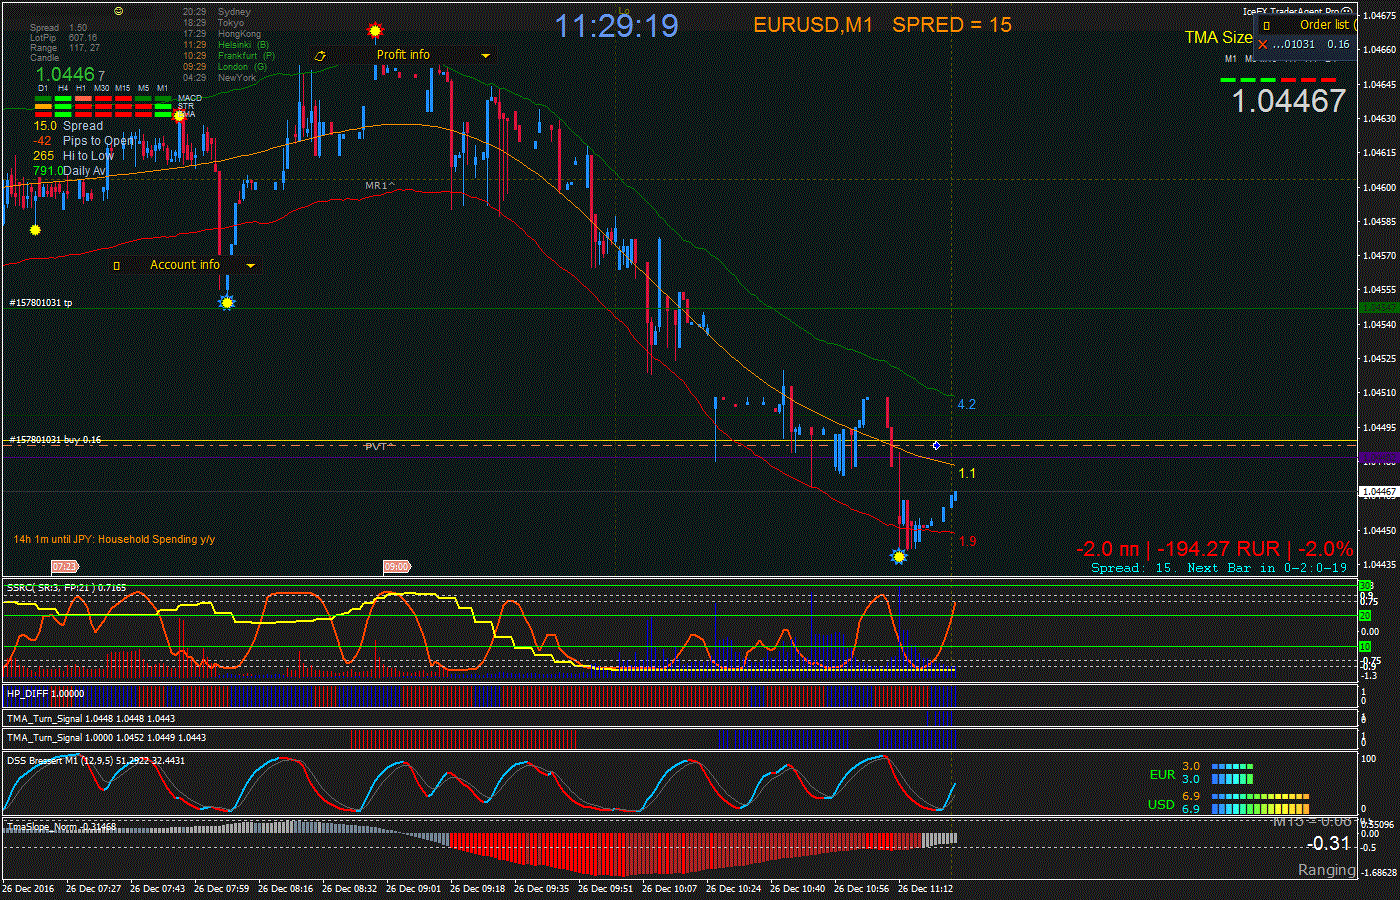Screen dimensions: 1400x900
Task: Click the USD currency strength bar
Action: 1260,803
